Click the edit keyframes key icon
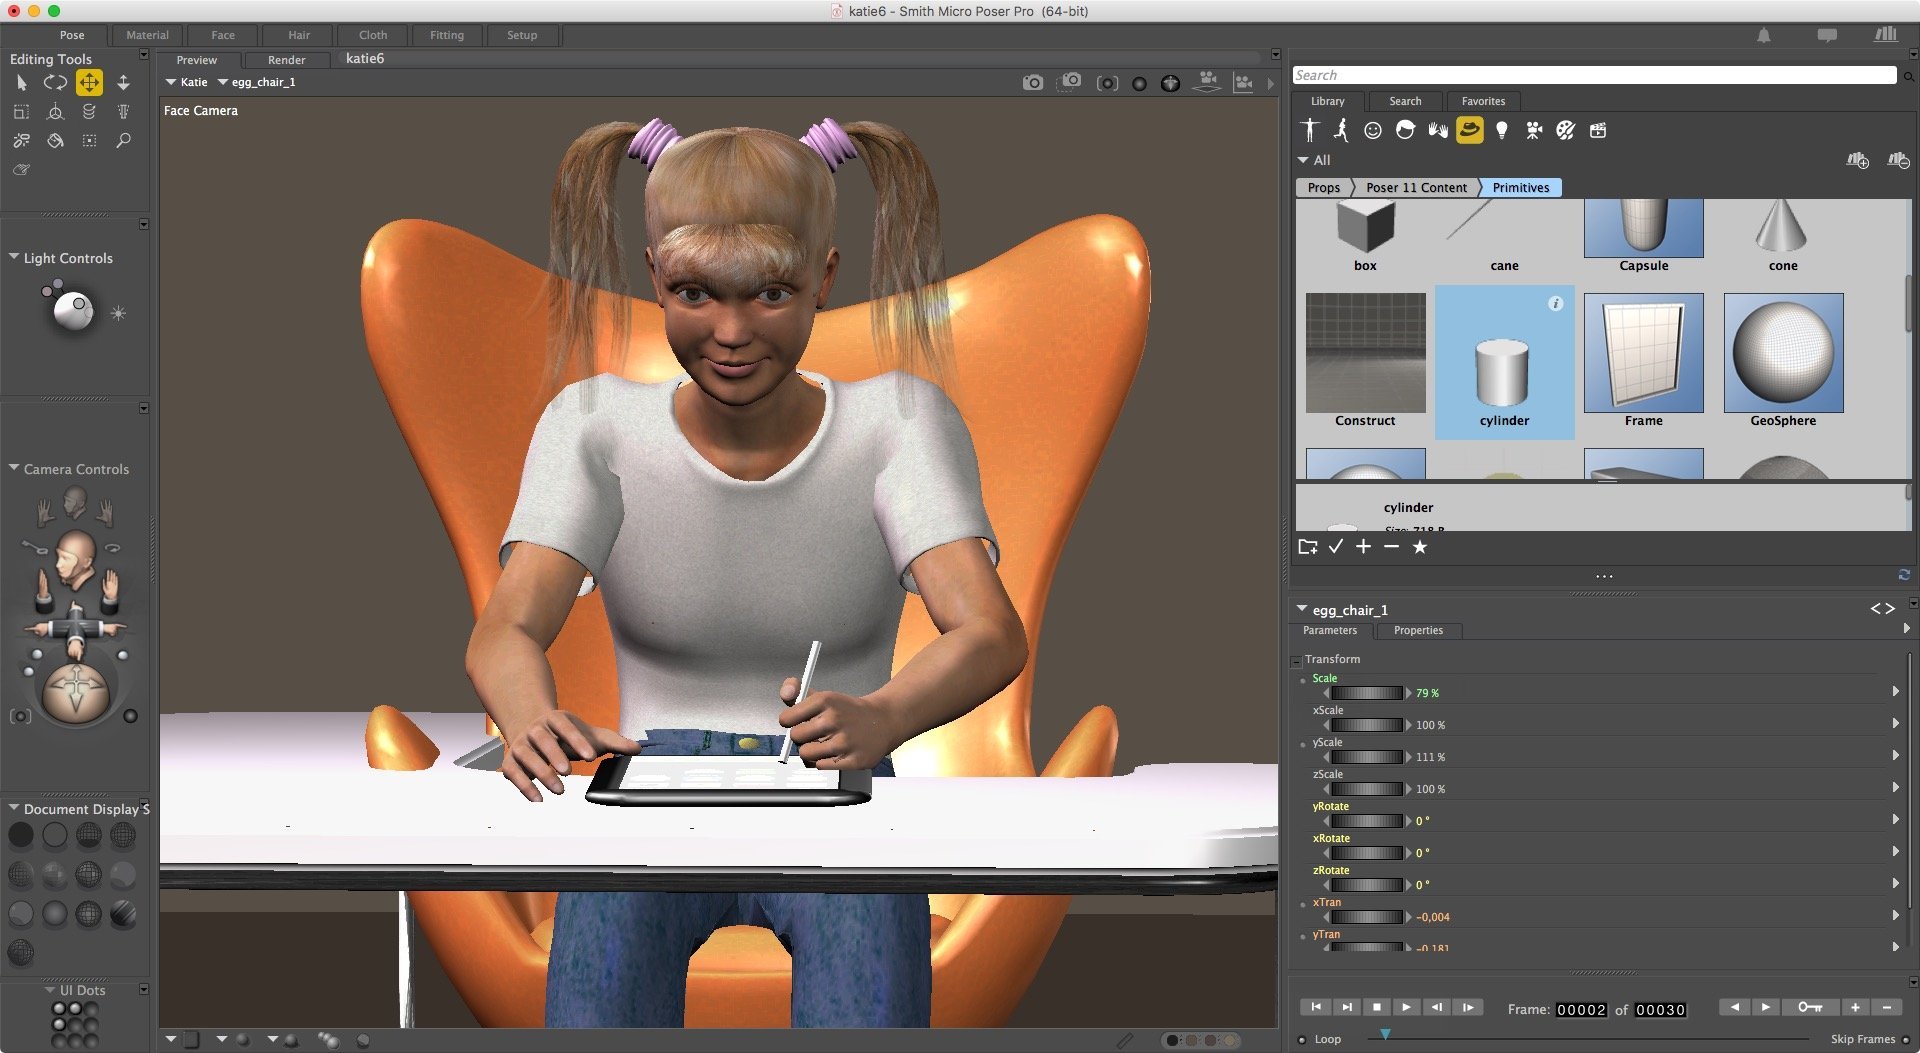Viewport: 1920px width, 1053px height. pyautogui.click(x=1809, y=1007)
